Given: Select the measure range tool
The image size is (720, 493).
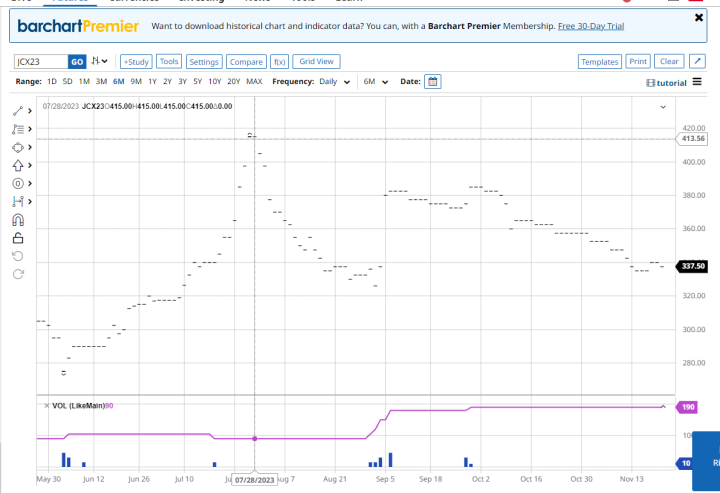Looking at the screenshot, I should 17,201.
